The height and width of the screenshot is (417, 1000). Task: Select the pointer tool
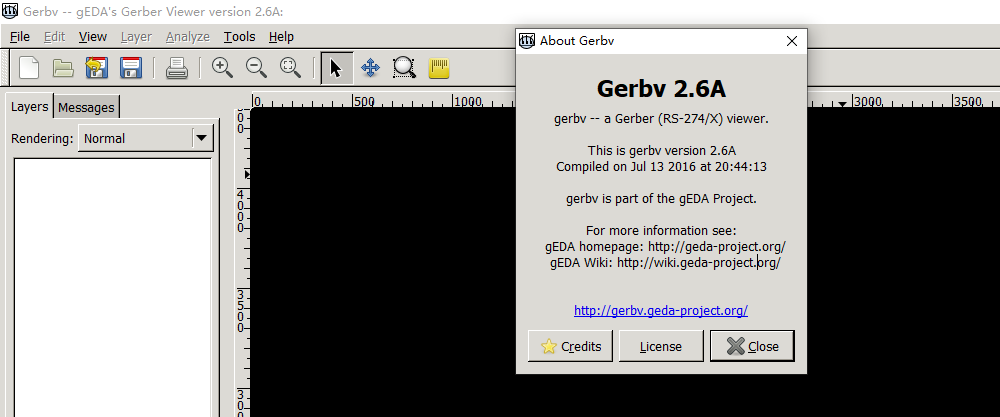(x=337, y=68)
